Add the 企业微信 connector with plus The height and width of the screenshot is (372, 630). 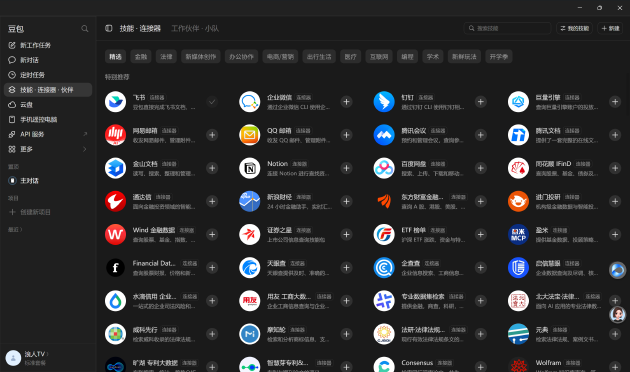click(346, 102)
